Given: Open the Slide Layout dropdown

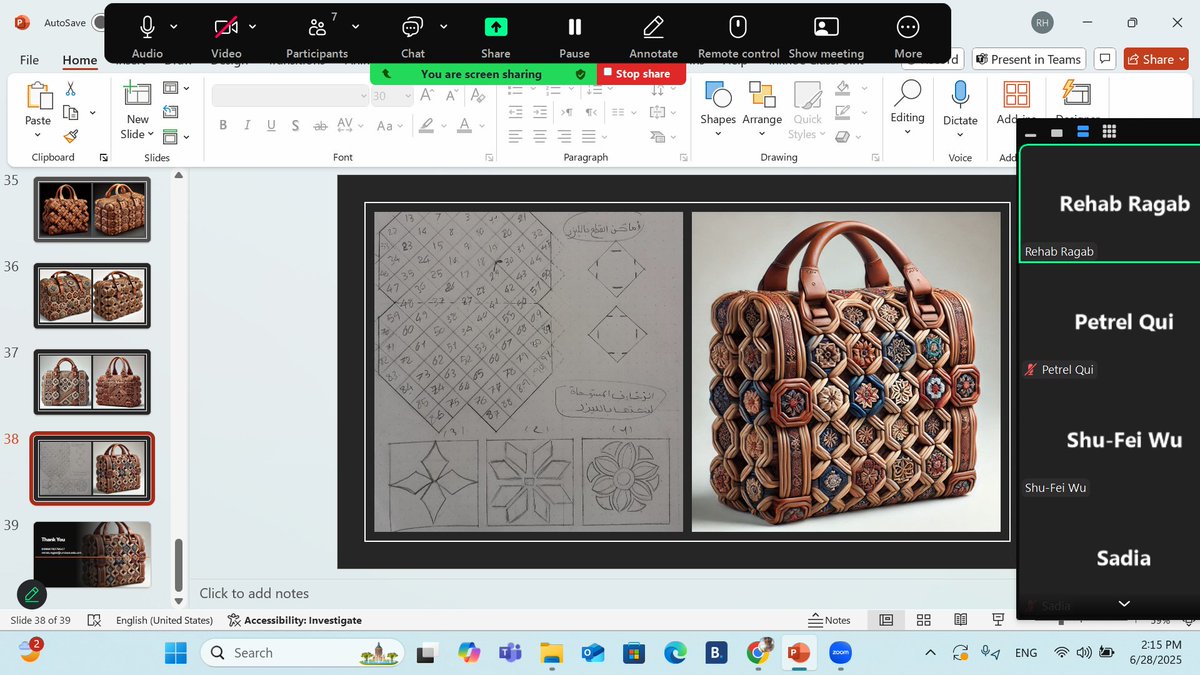Looking at the screenshot, I should coord(176,89).
